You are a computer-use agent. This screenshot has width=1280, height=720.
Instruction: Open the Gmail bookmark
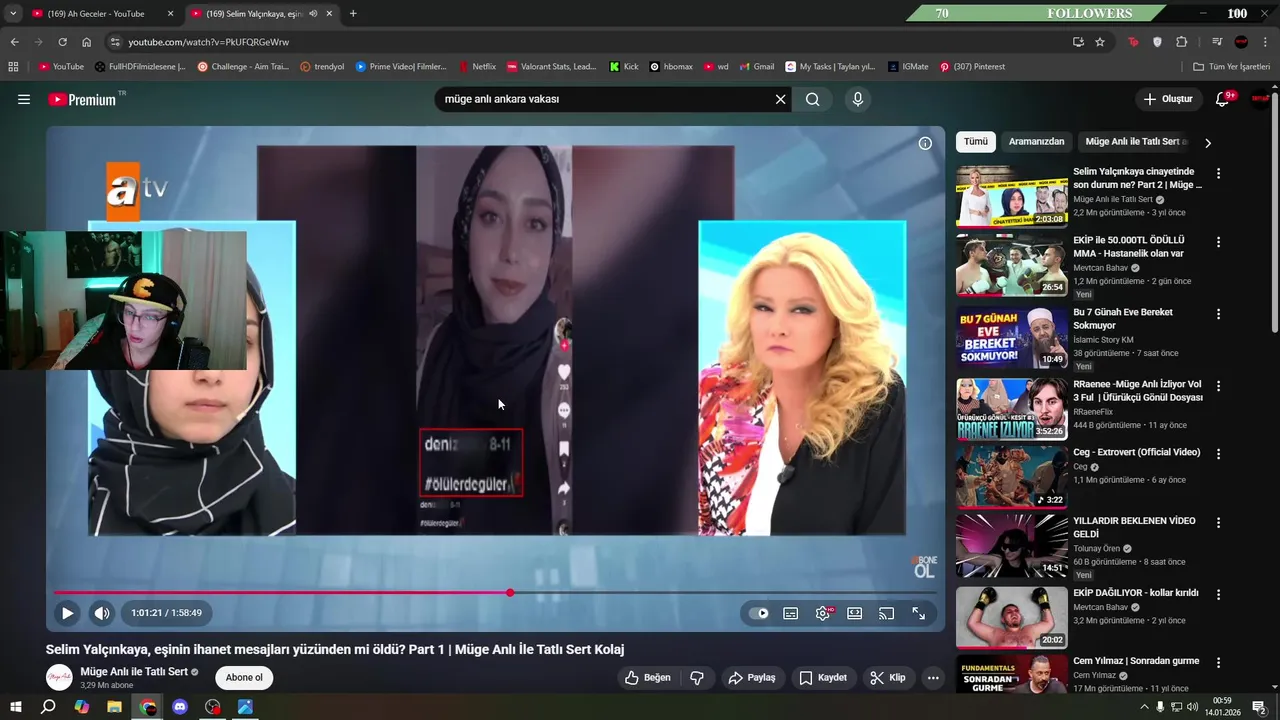point(757,67)
